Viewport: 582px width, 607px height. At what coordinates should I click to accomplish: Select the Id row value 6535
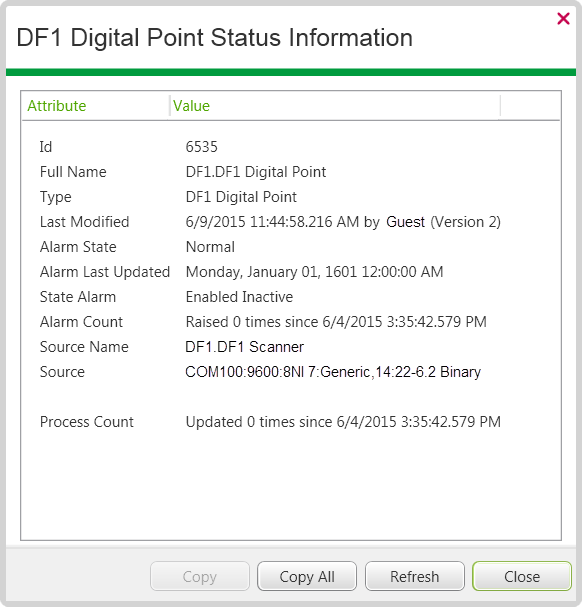201,147
